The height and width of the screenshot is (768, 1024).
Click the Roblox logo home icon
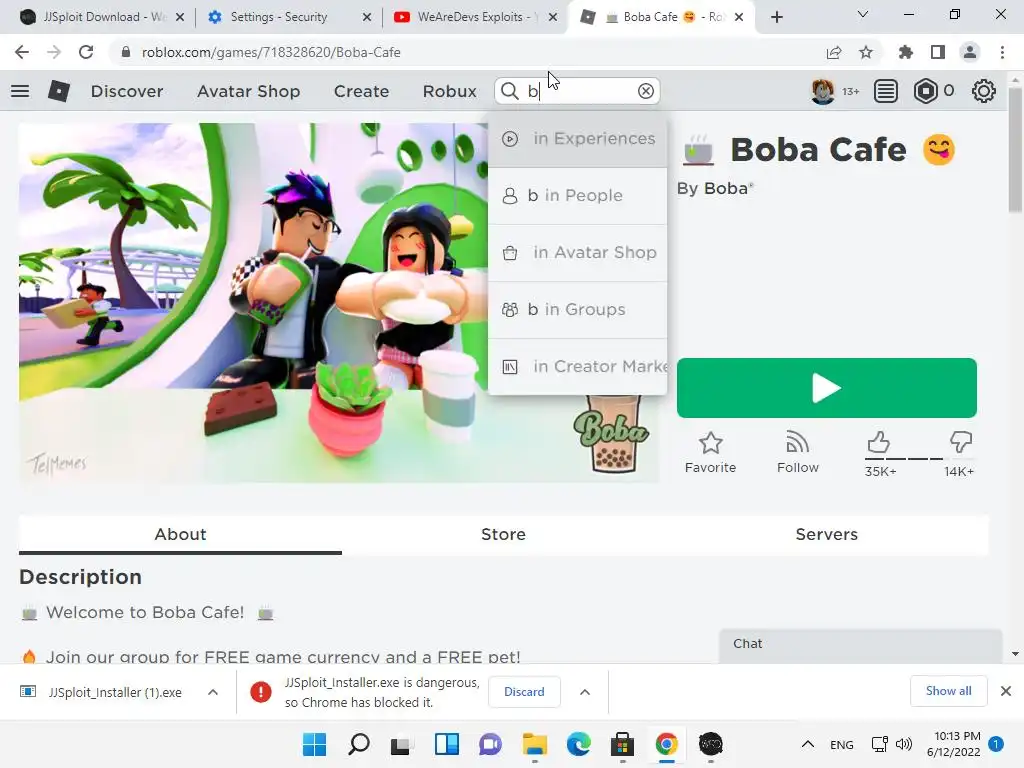tap(59, 91)
